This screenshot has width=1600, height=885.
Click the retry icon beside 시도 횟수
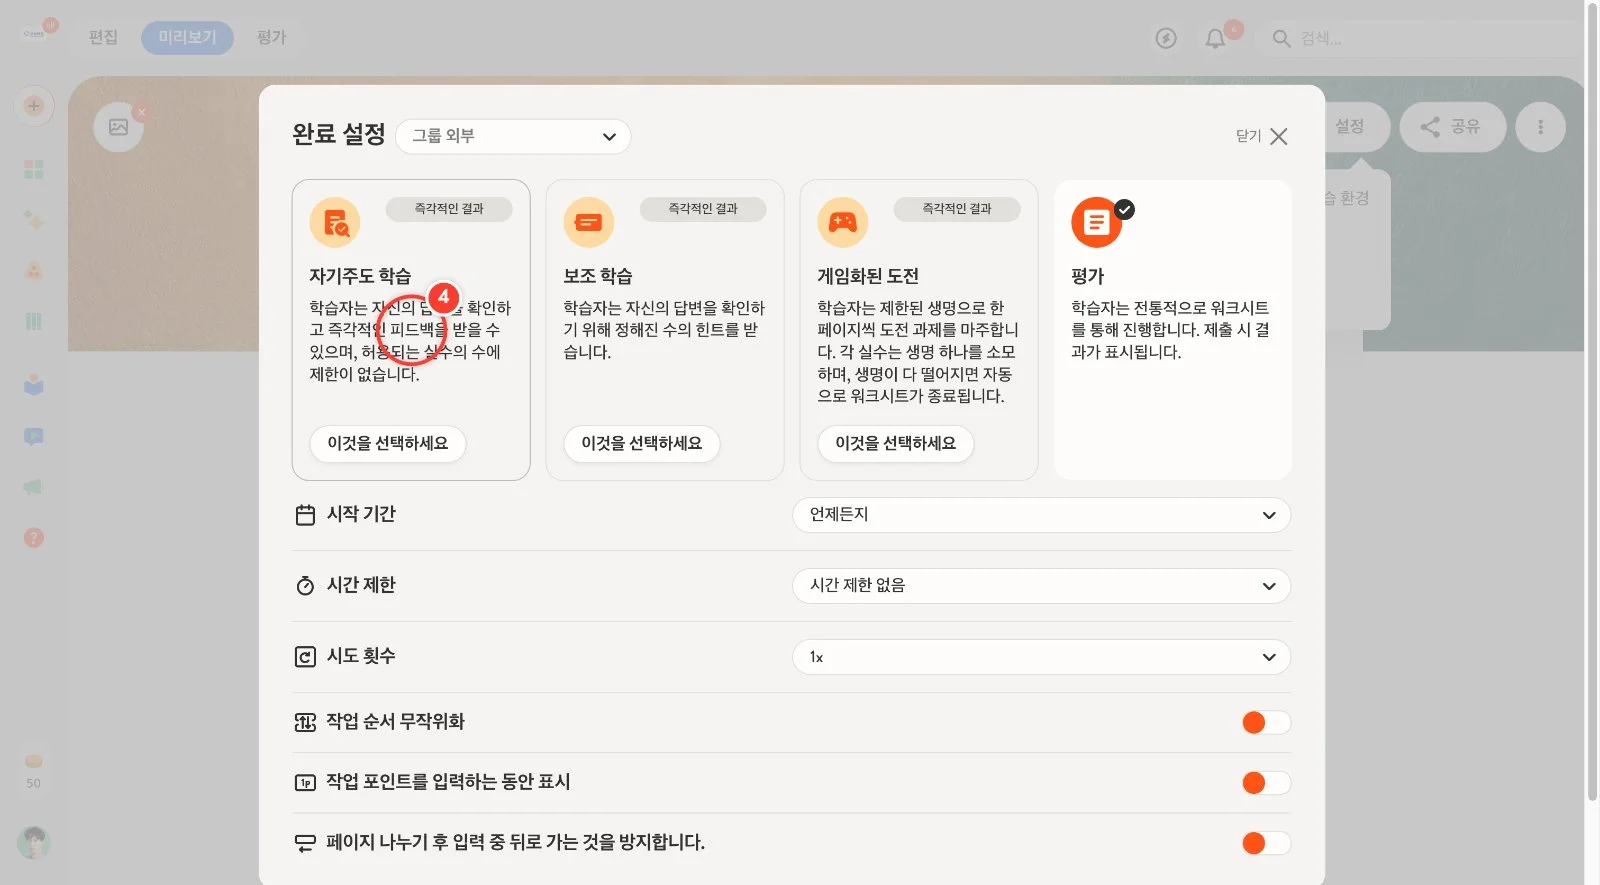coord(305,657)
